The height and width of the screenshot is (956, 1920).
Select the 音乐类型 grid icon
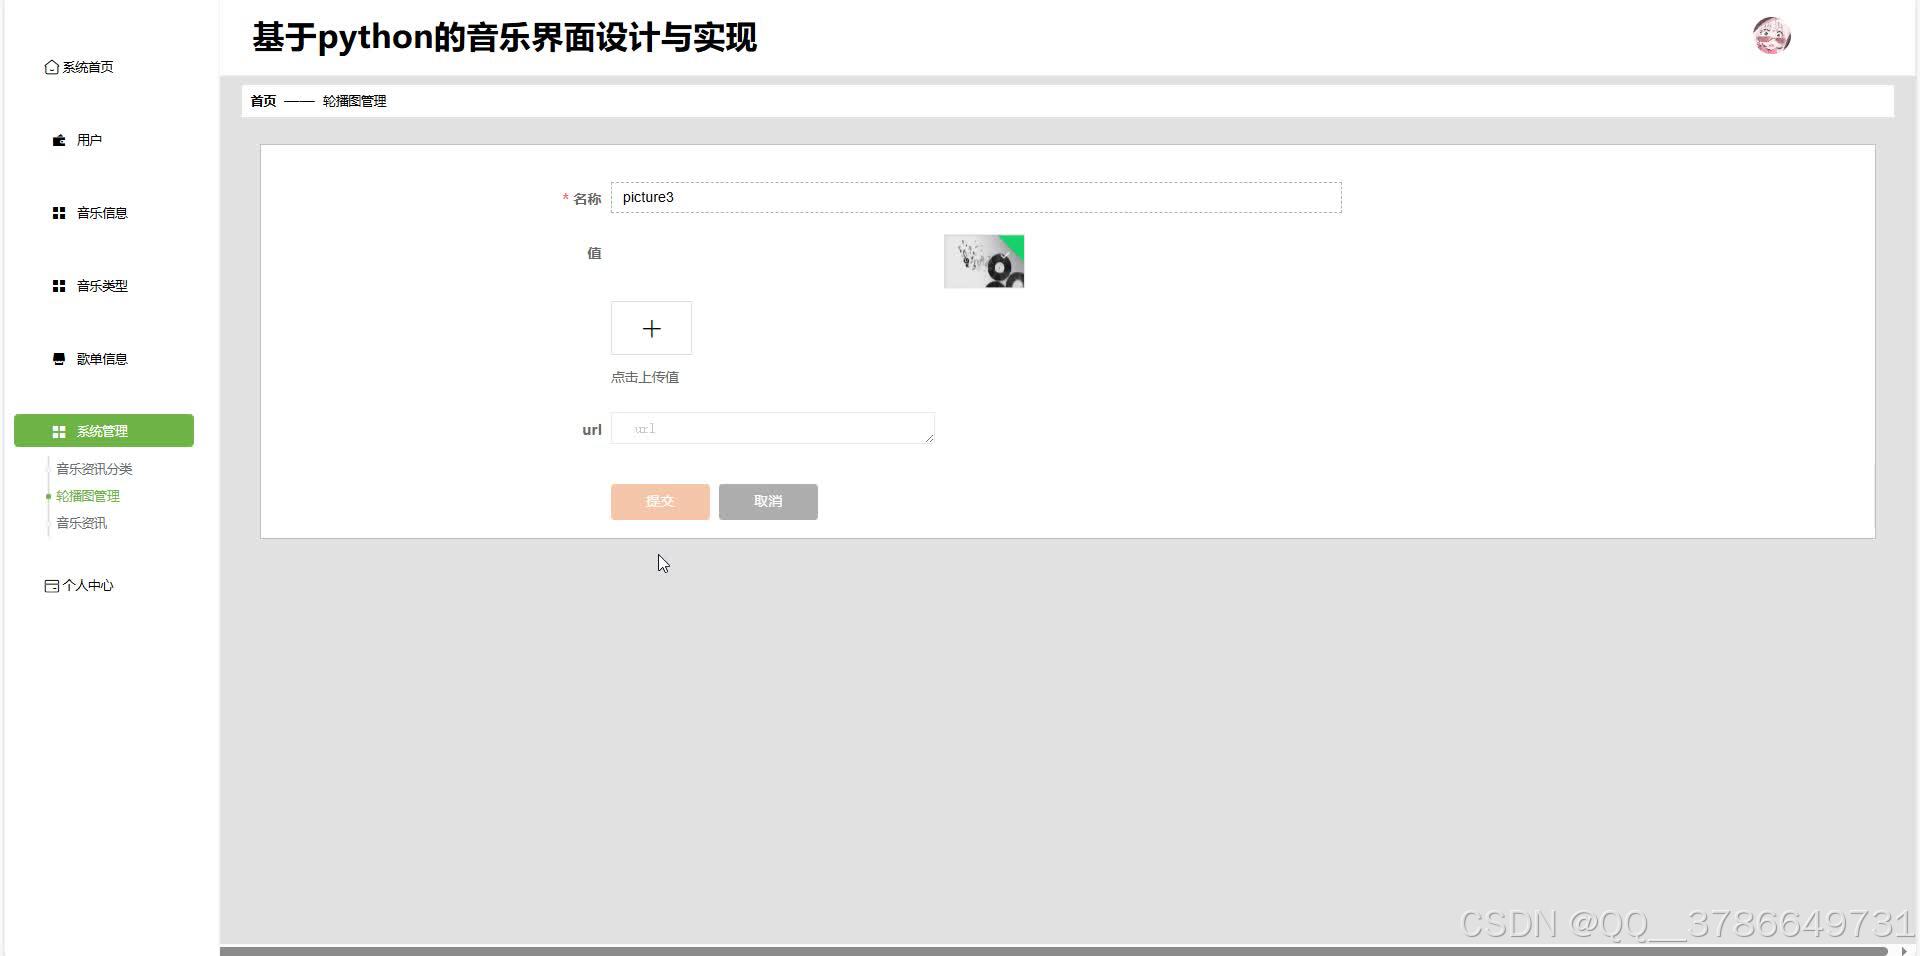tap(58, 286)
